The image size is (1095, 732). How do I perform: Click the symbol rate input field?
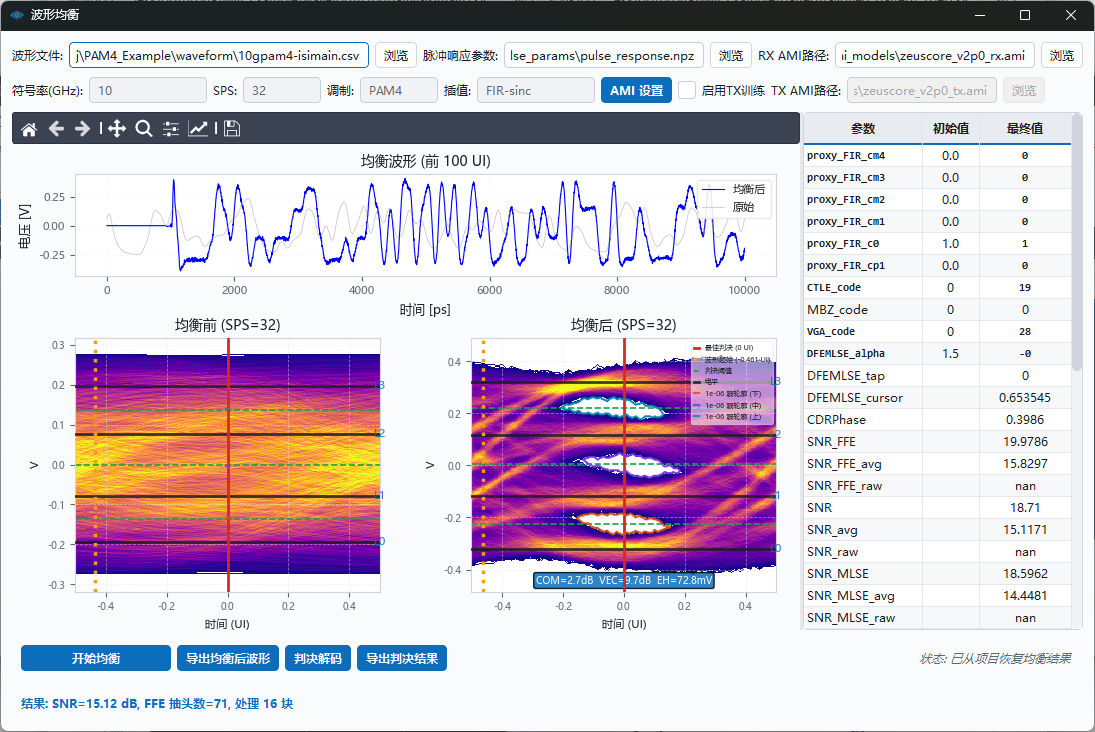(147, 90)
